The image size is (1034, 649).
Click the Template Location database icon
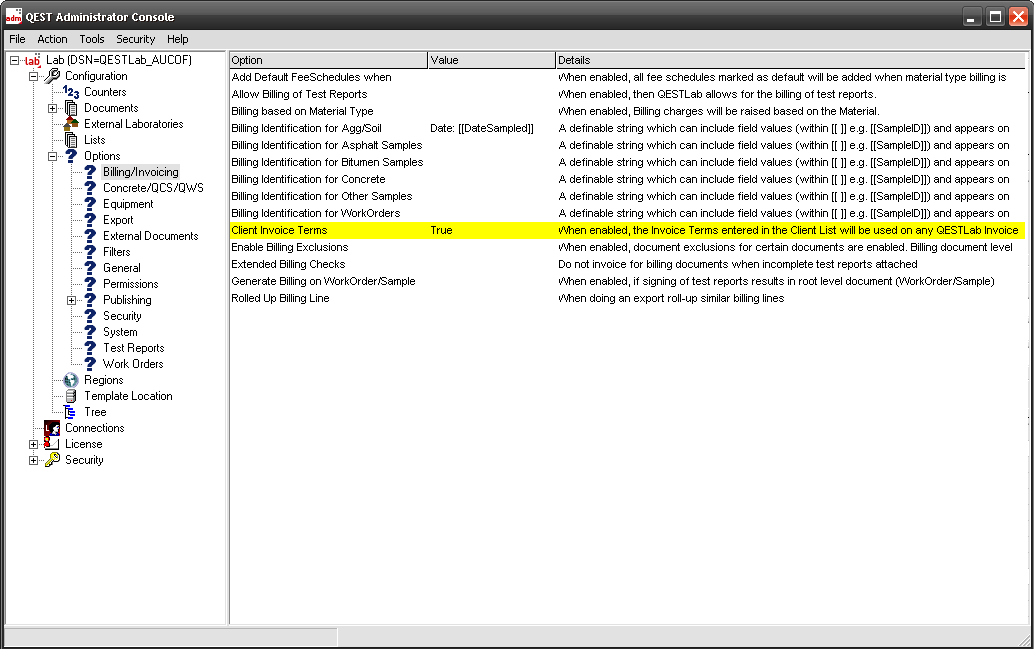tap(71, 396)
